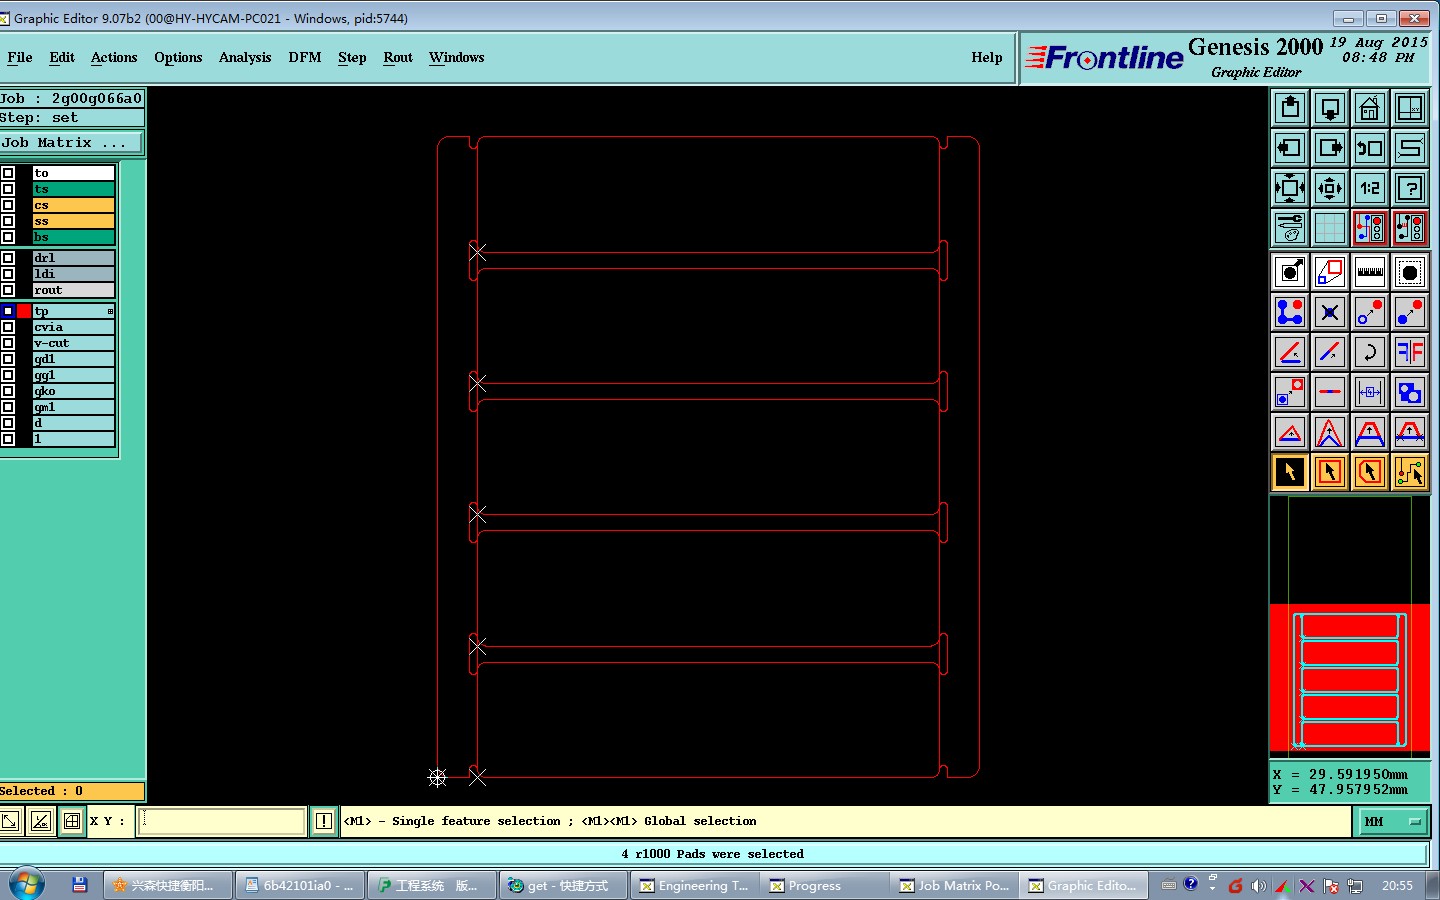This screenshot has width=1440, height=900.
Task: Toggle visibility checkbox for layer ts
Action: tap(8, 189)
